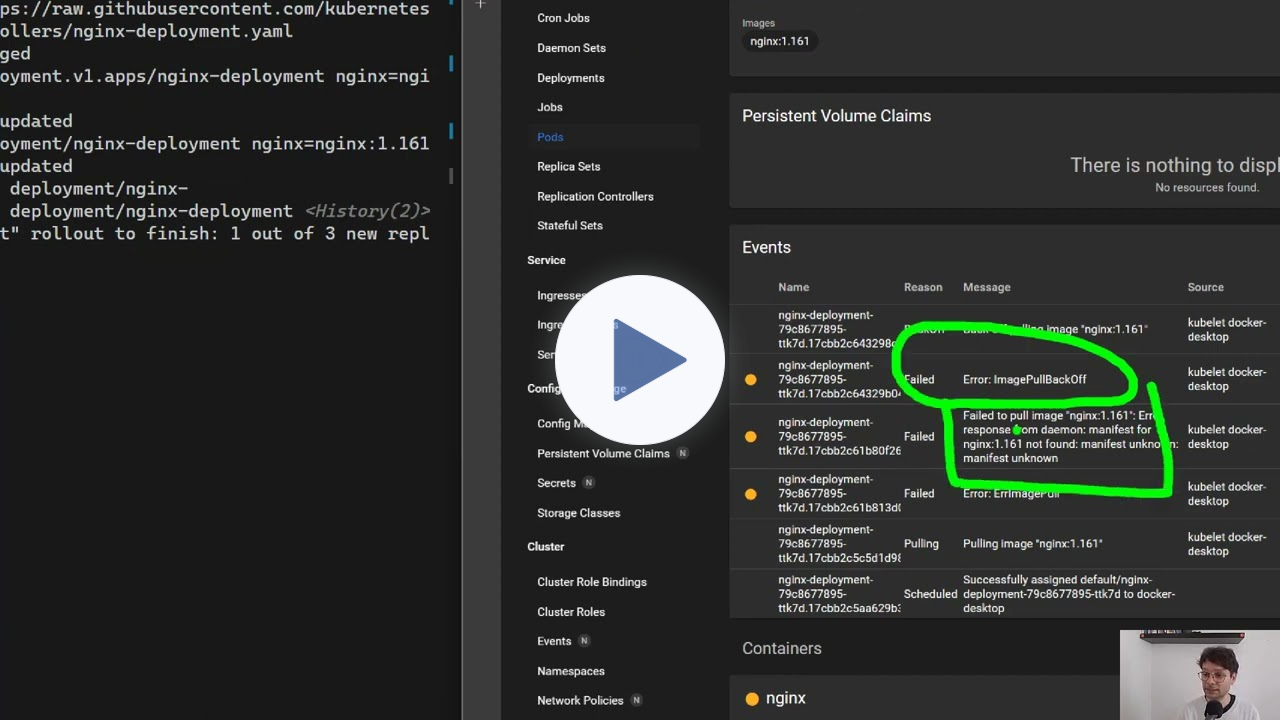This screenshot has width=1280, height=720.
Task: Click the presenter webcam thumbnail
Action: click(1200, 675)
